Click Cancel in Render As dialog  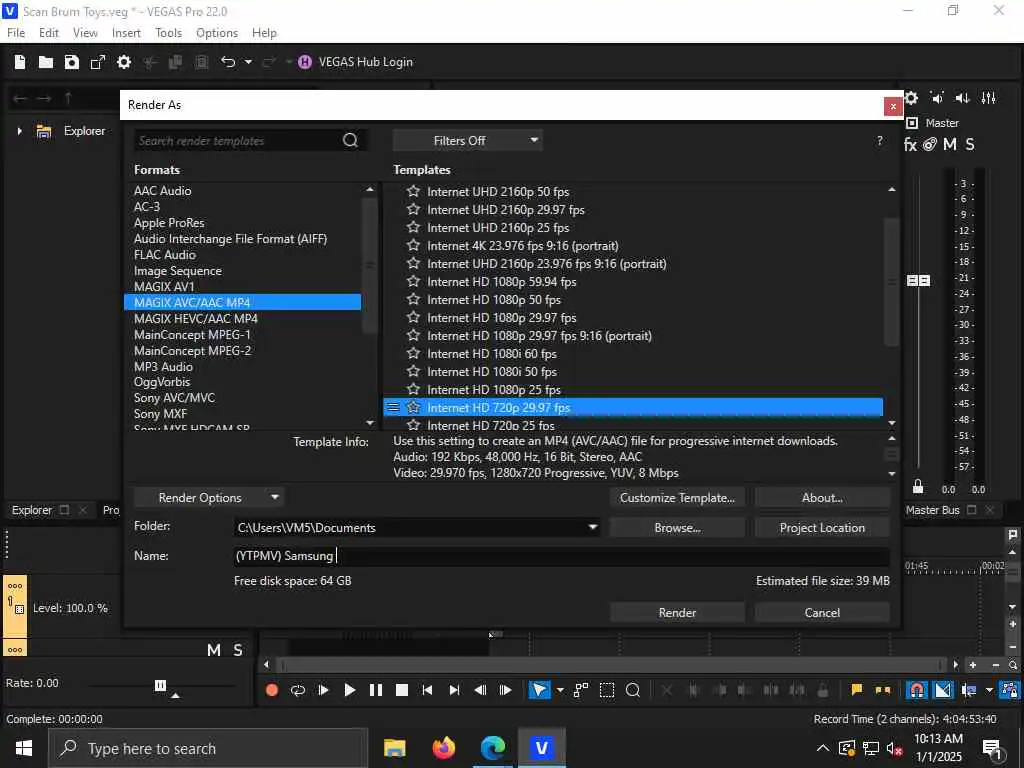click(x=822, y=613)
